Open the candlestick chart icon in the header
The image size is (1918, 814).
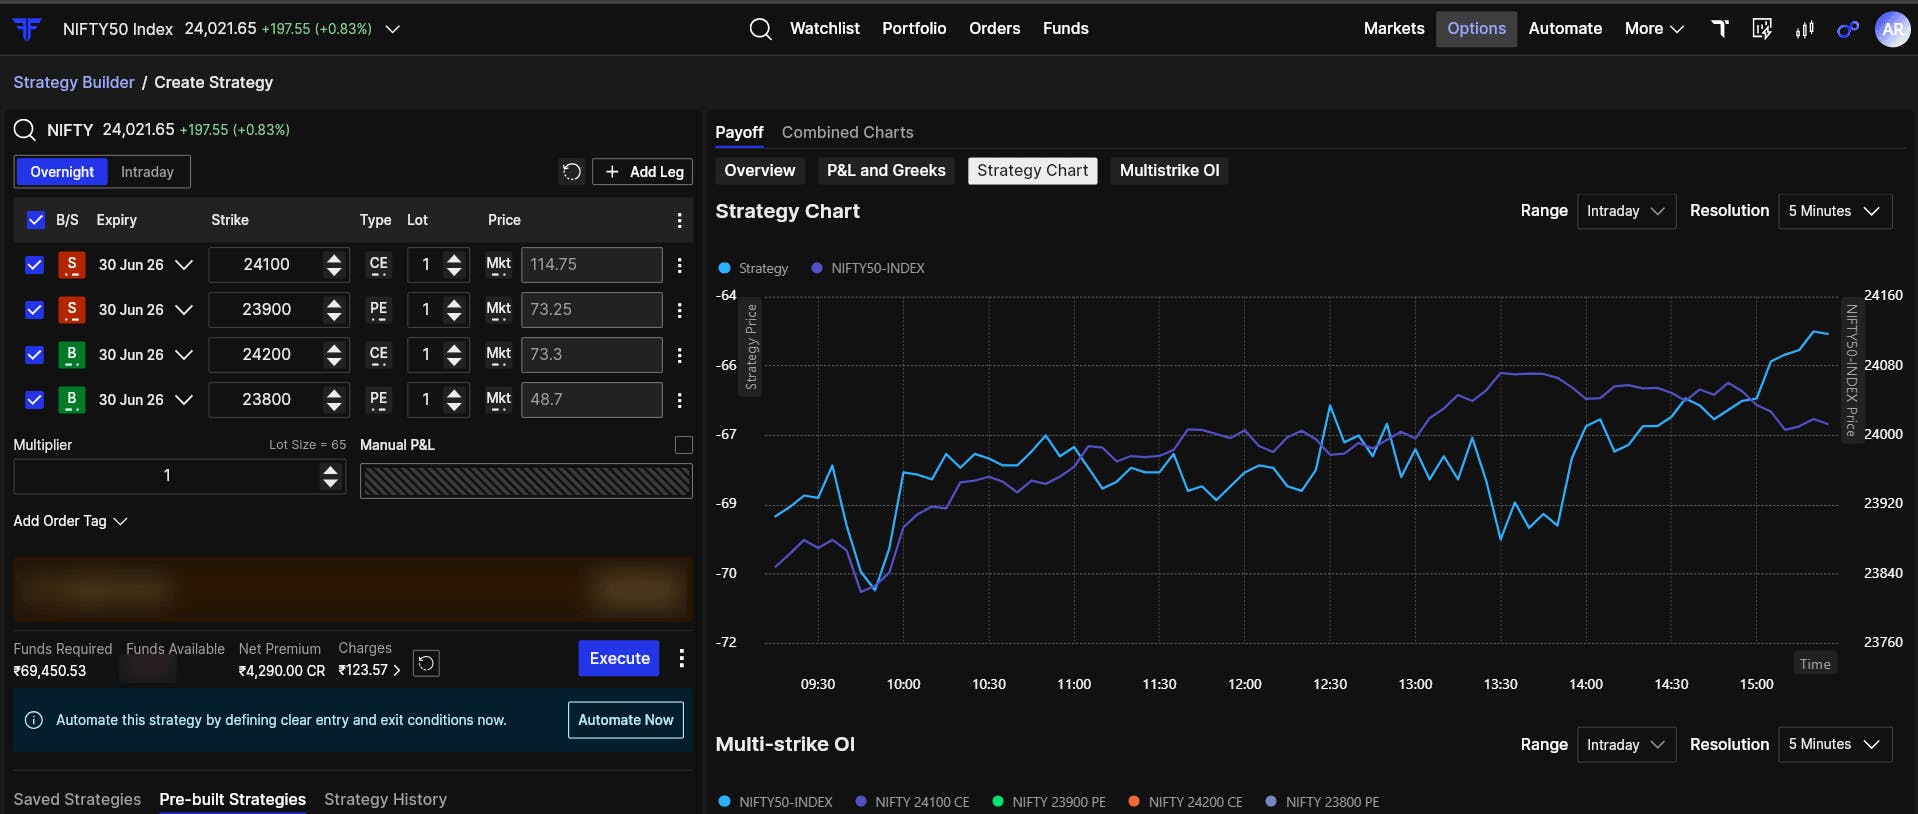click(1805, 29)
